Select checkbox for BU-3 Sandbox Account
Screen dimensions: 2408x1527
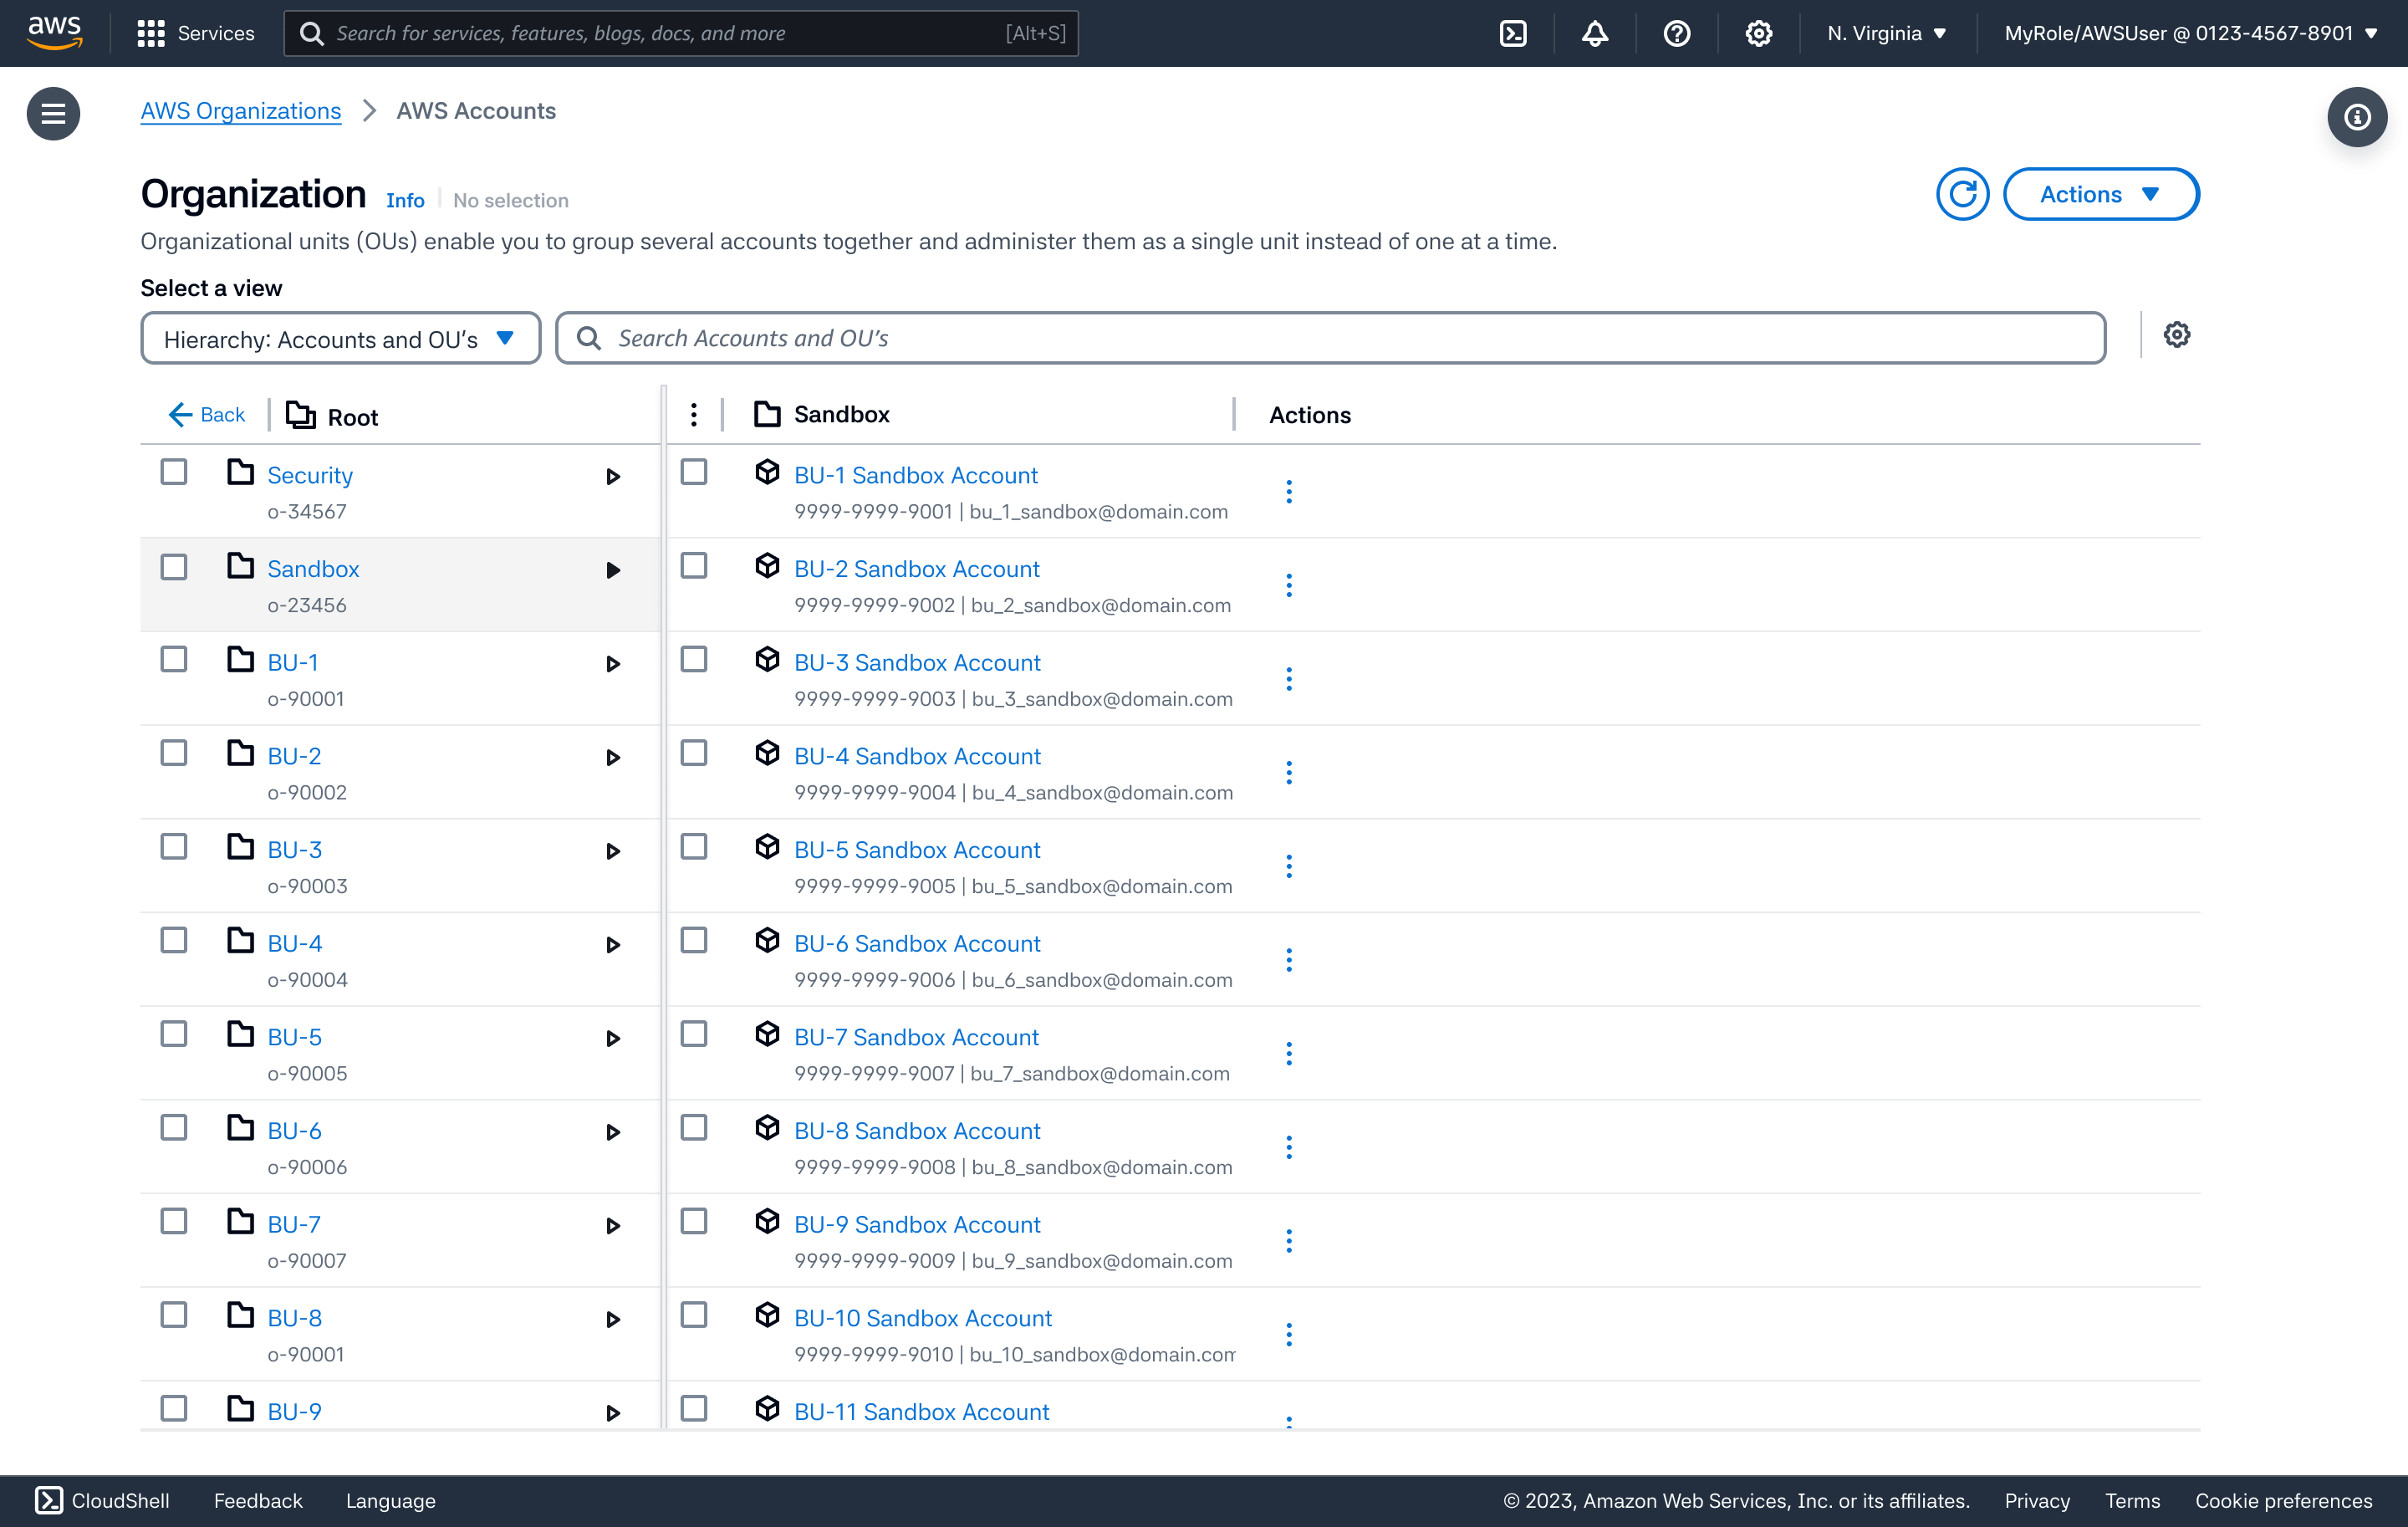point(694,659)
